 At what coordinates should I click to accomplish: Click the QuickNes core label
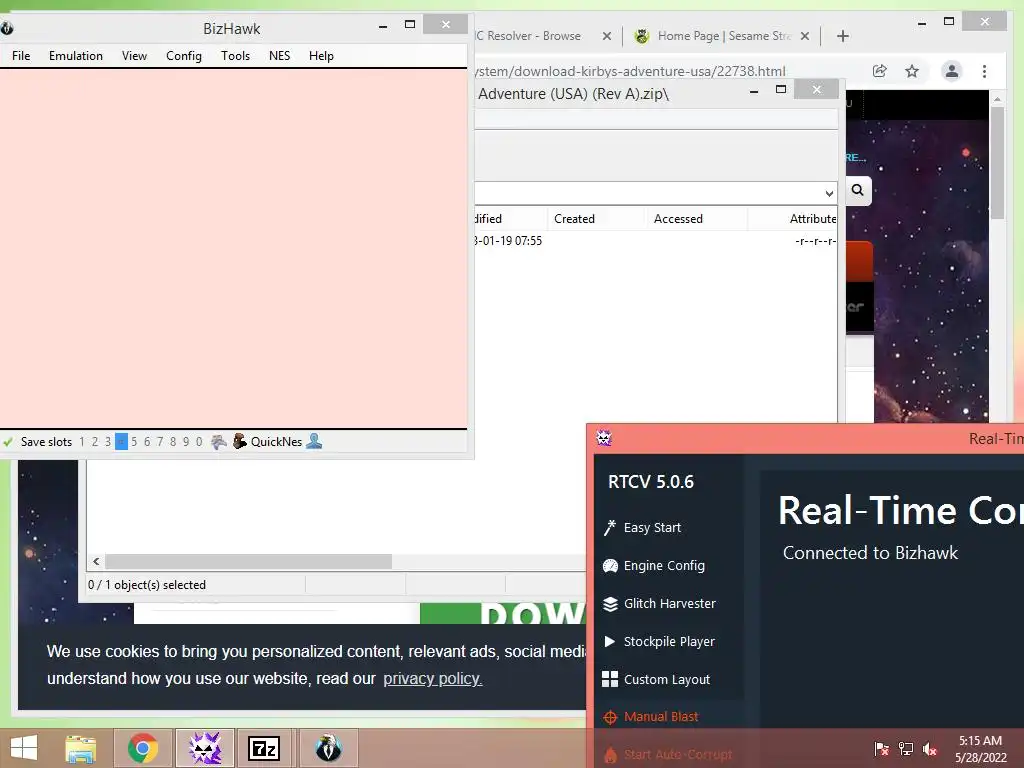point(276,442)
